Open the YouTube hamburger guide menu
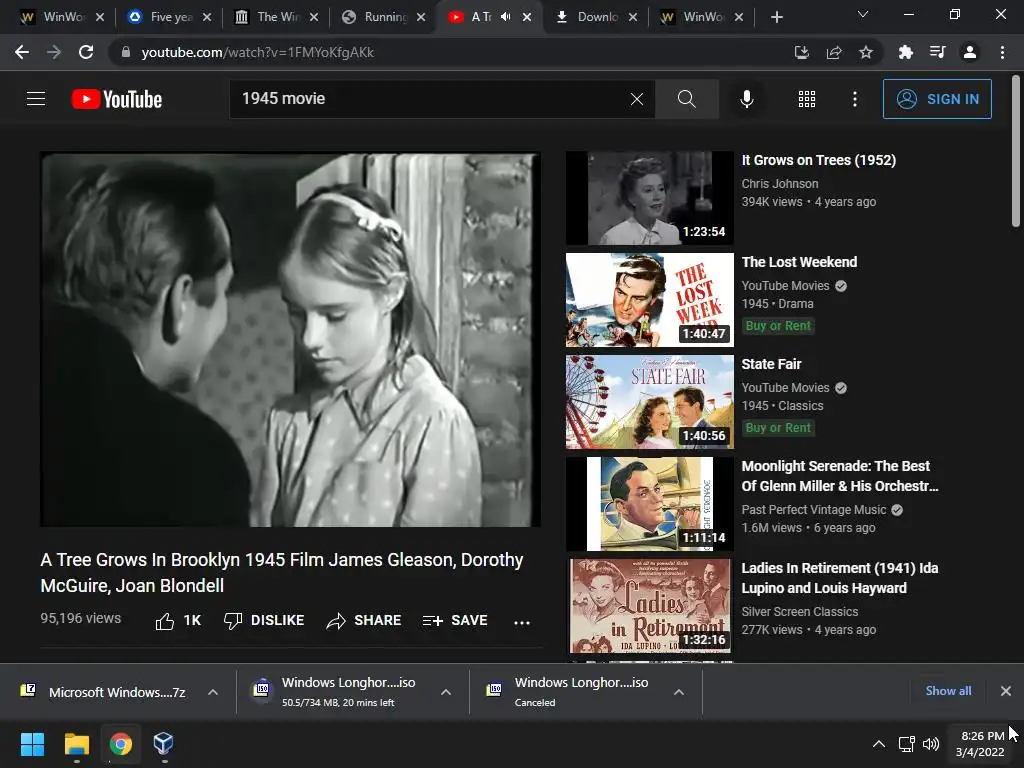1024x768 pixels. click(36, 99)
